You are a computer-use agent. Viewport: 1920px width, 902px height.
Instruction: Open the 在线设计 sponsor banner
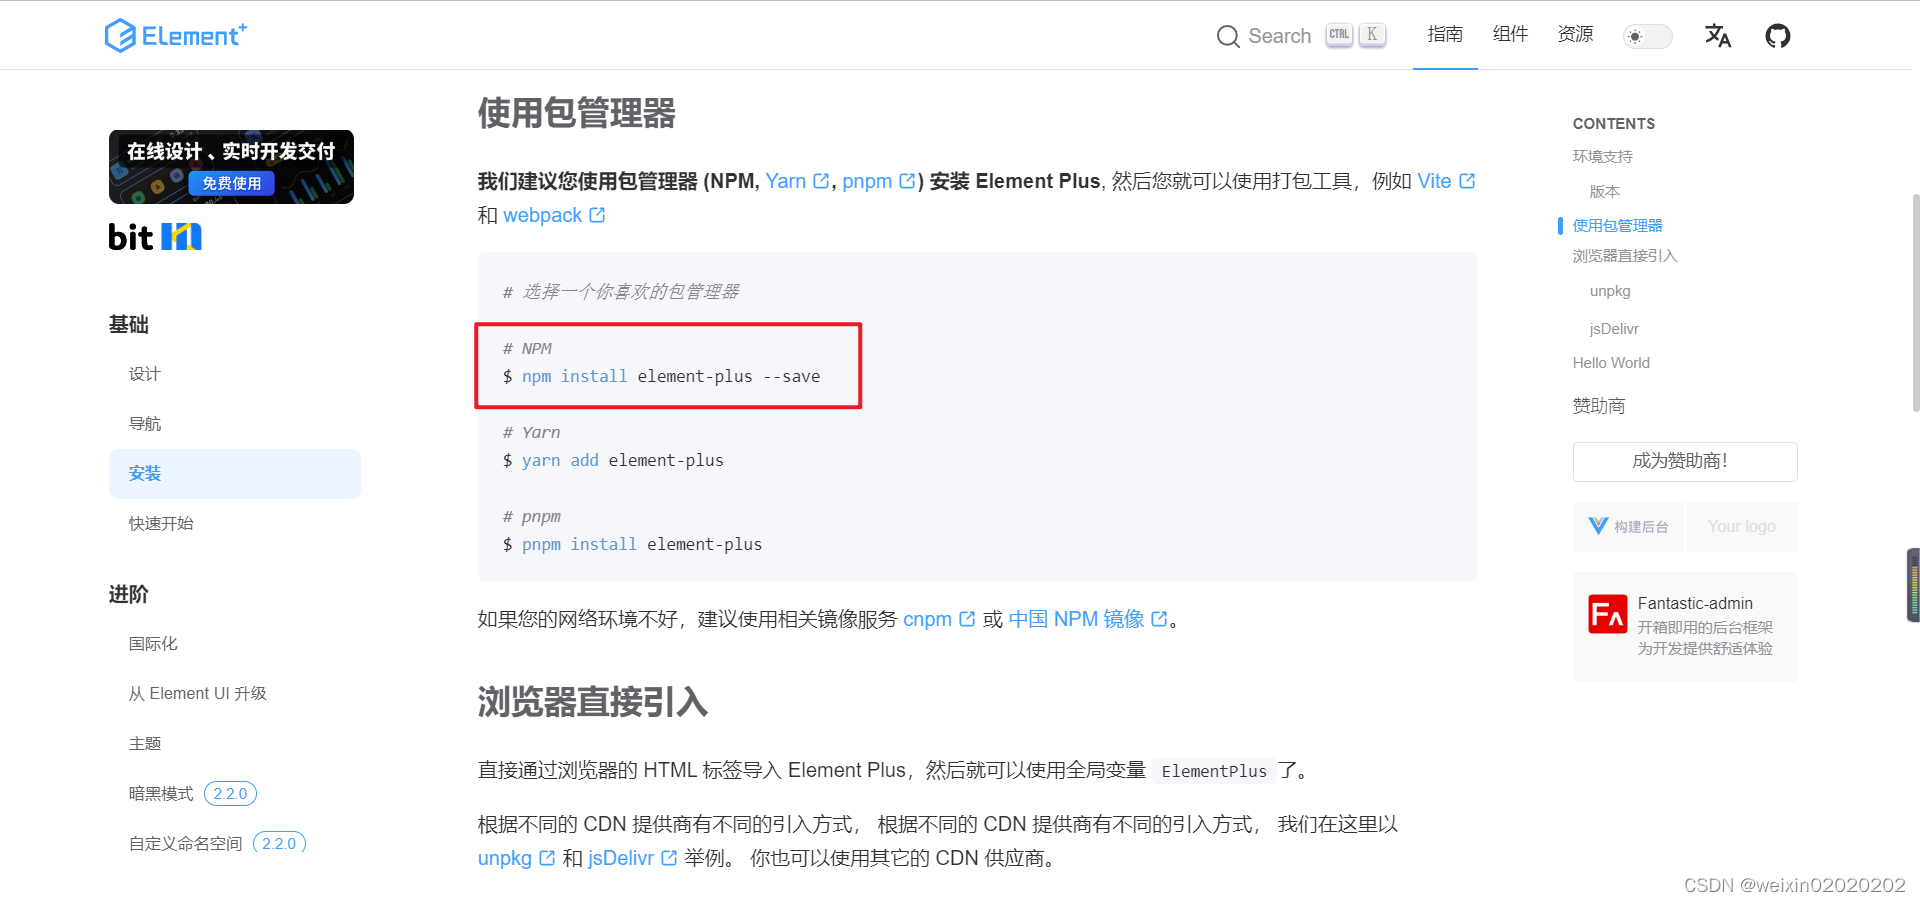231,167
